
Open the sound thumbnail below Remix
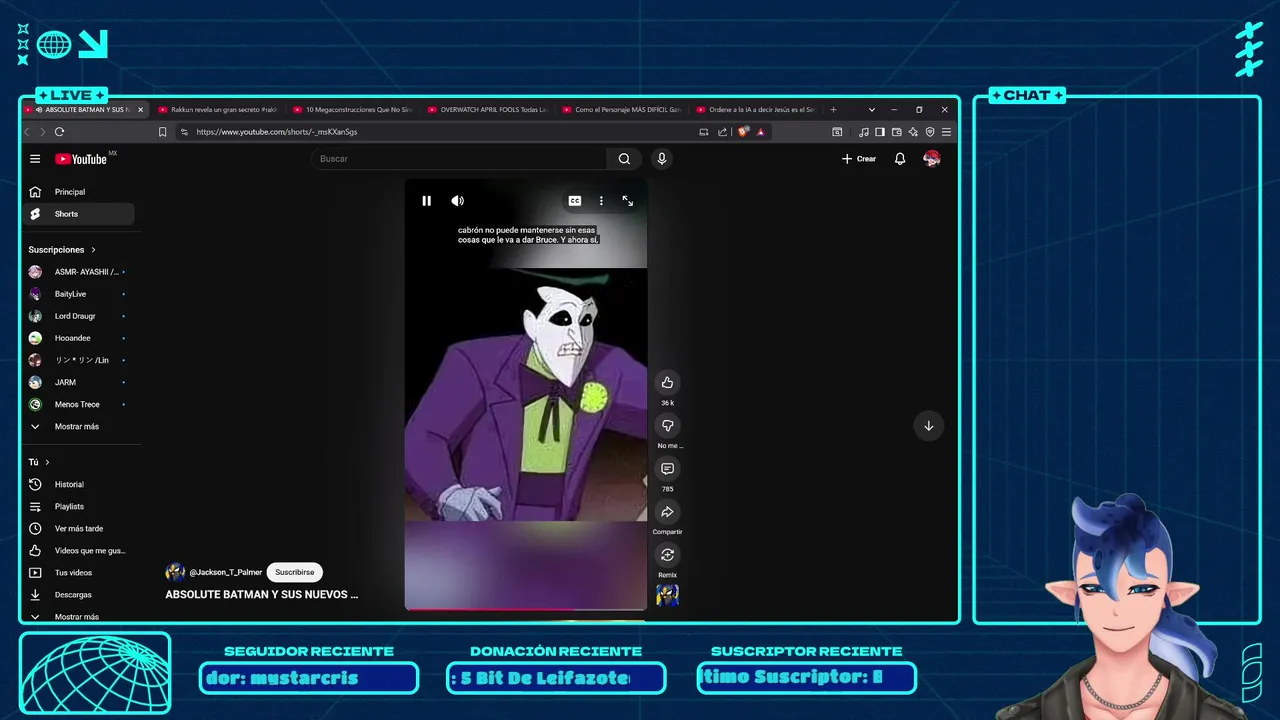coord(667,595)
